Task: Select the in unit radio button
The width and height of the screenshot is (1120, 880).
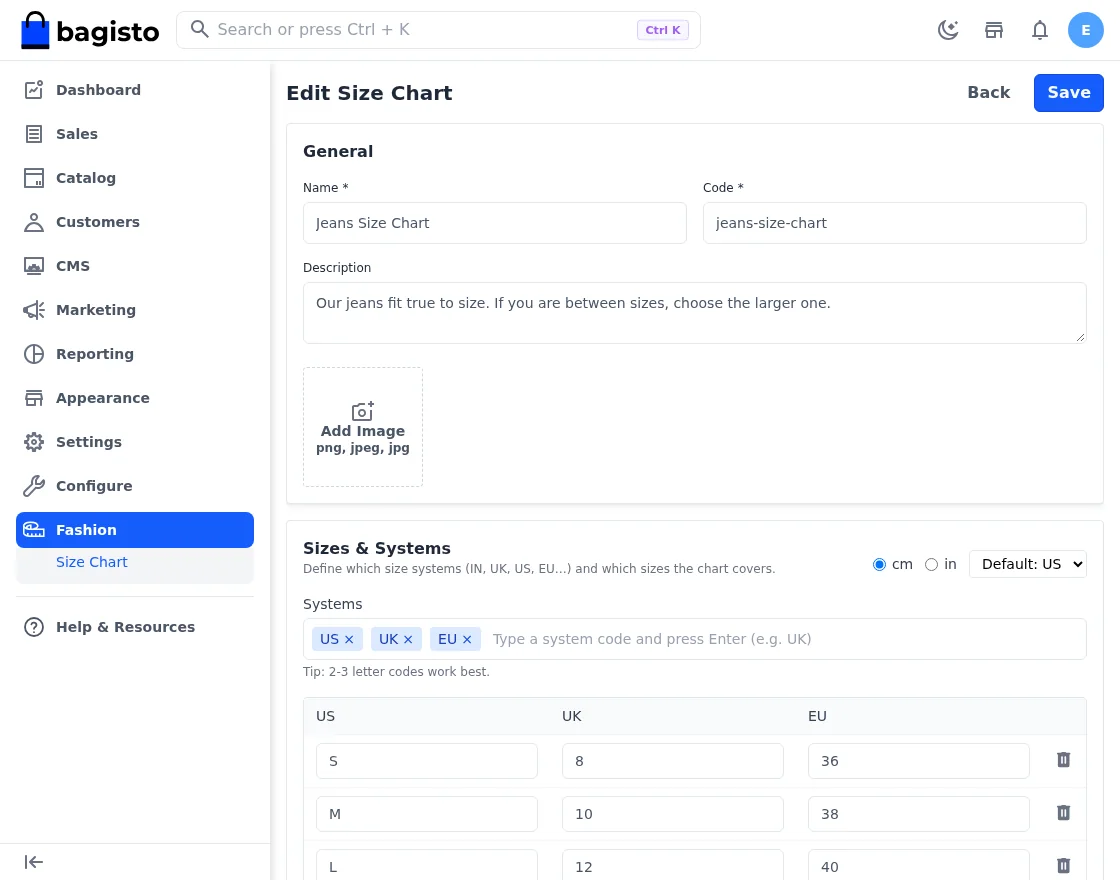Action: (931, 565)
